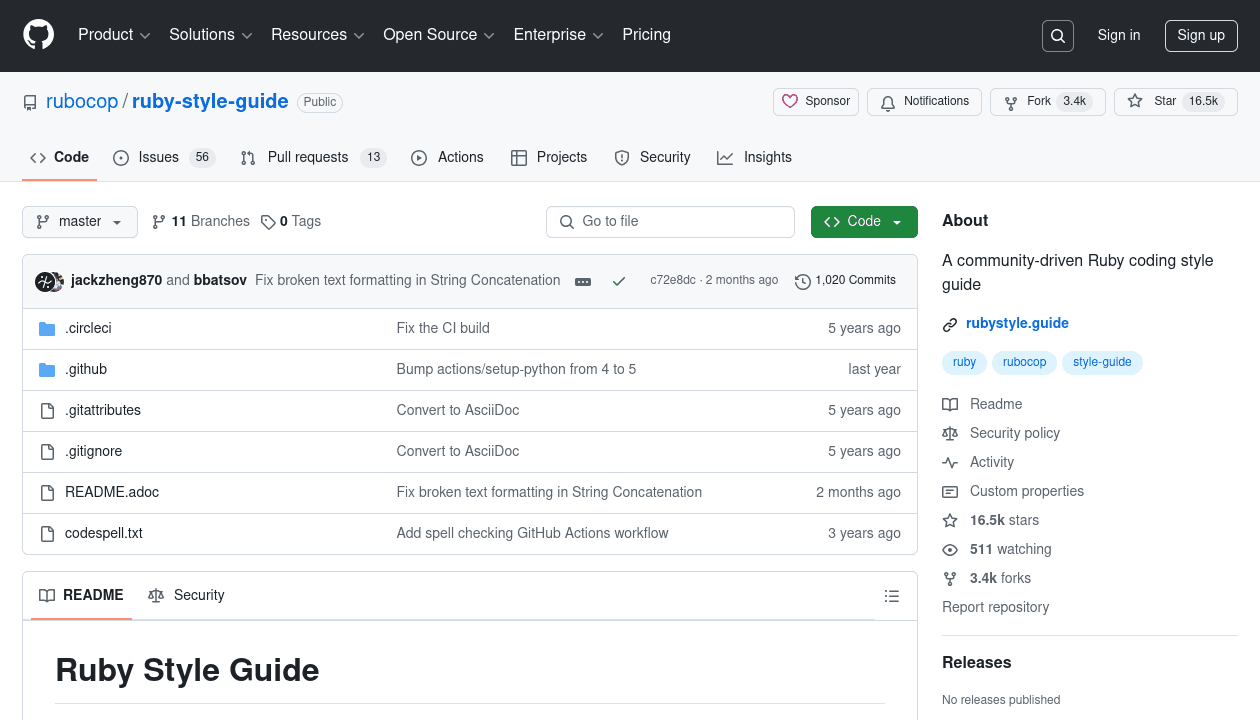Open the master branch selector

[79, 221]
